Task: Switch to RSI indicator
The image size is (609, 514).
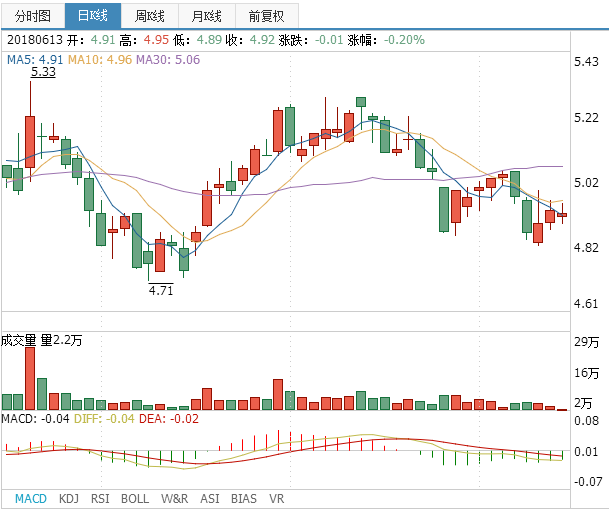Action: click(x=100, y=498)
